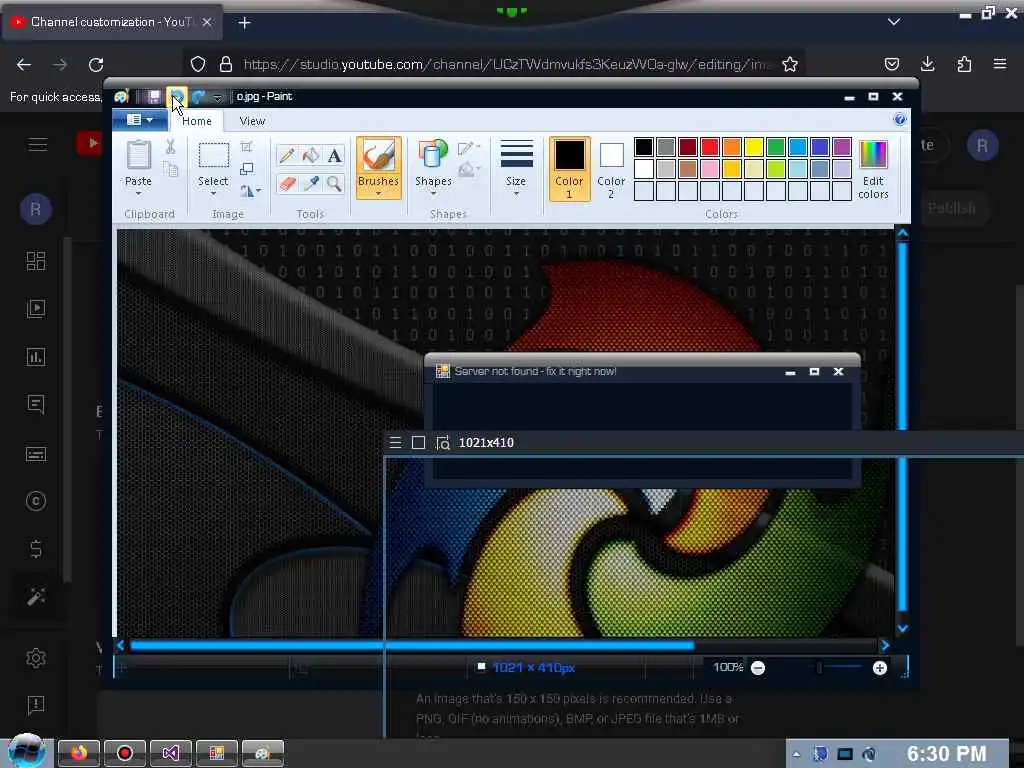Go back in Firefox
This screenshot has height=768, width=1024.
(x=24, y=65)
